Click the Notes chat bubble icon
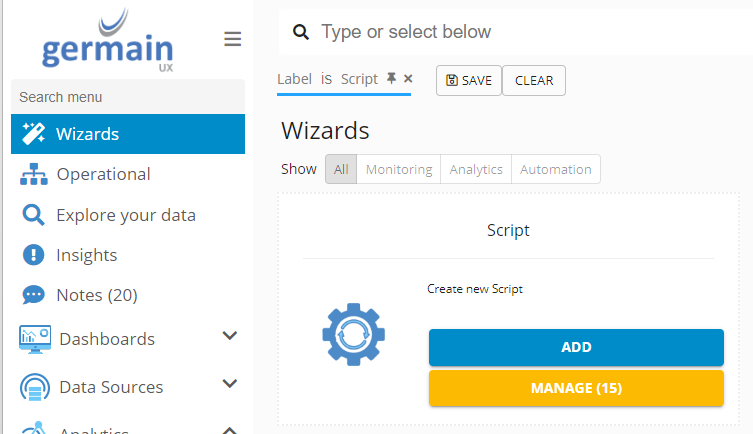 [x=34, y=295]
